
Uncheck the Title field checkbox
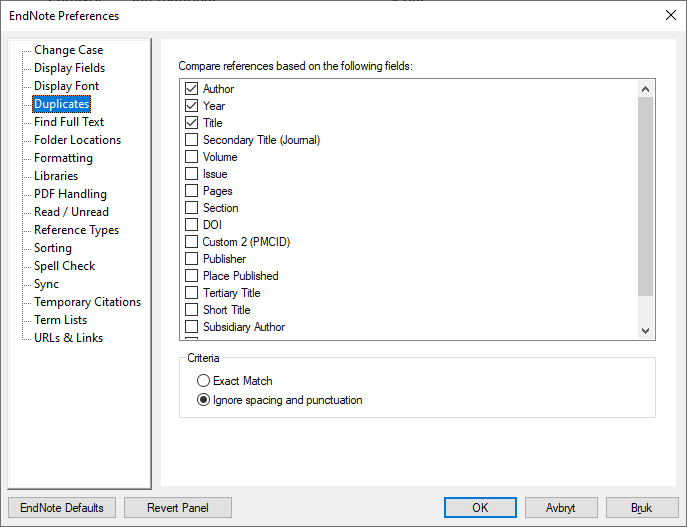click(x=191, y=123)
